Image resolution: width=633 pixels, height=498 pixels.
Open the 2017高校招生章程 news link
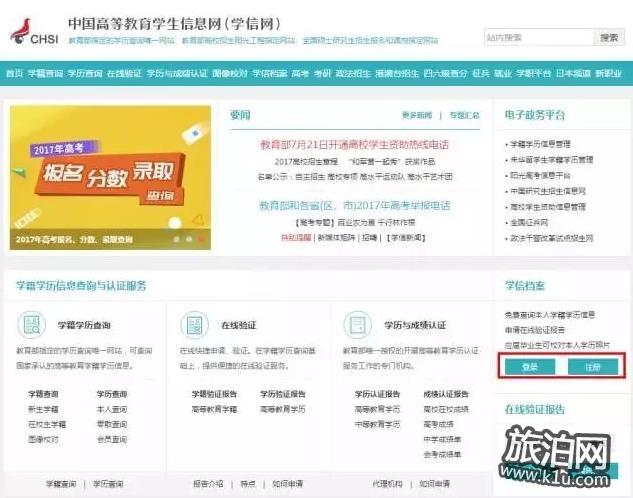tap(306, 161)
